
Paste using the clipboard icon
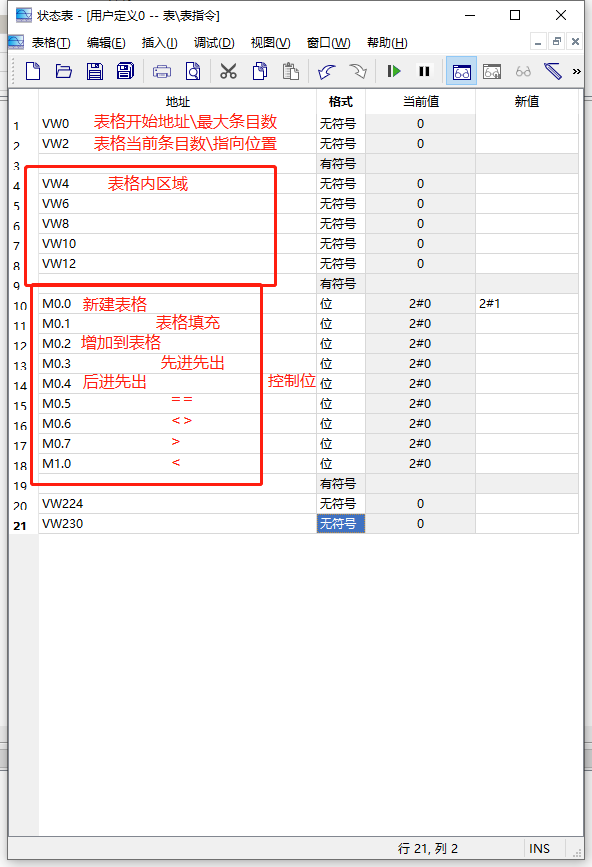point(291,71)
